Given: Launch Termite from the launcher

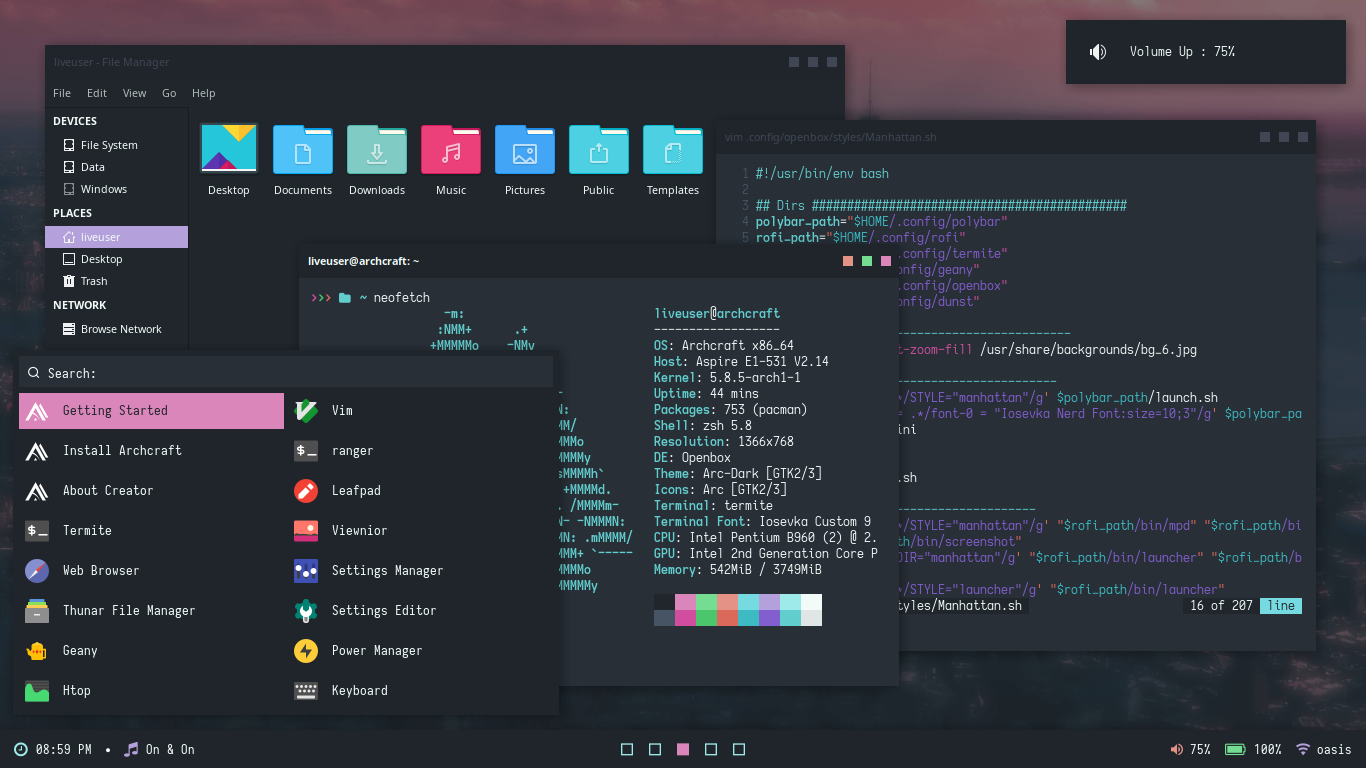Looking at the screenshot, I should tap(152, 531).
